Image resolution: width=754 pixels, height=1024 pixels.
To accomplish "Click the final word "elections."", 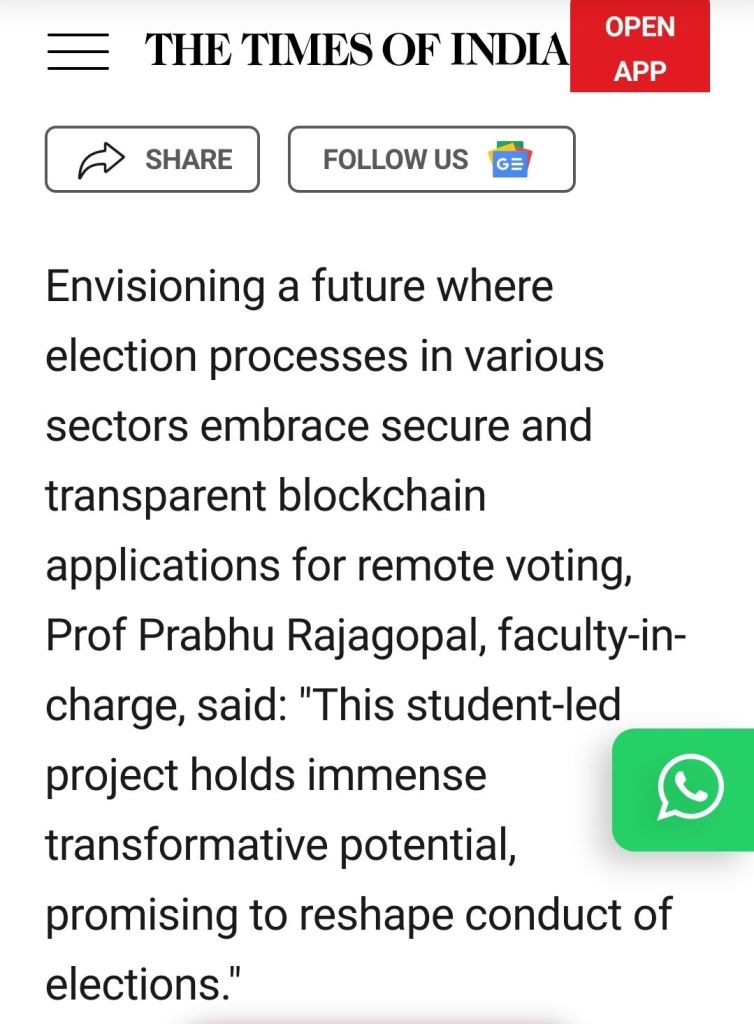I will pyautogui.click(x=144, y=985).
